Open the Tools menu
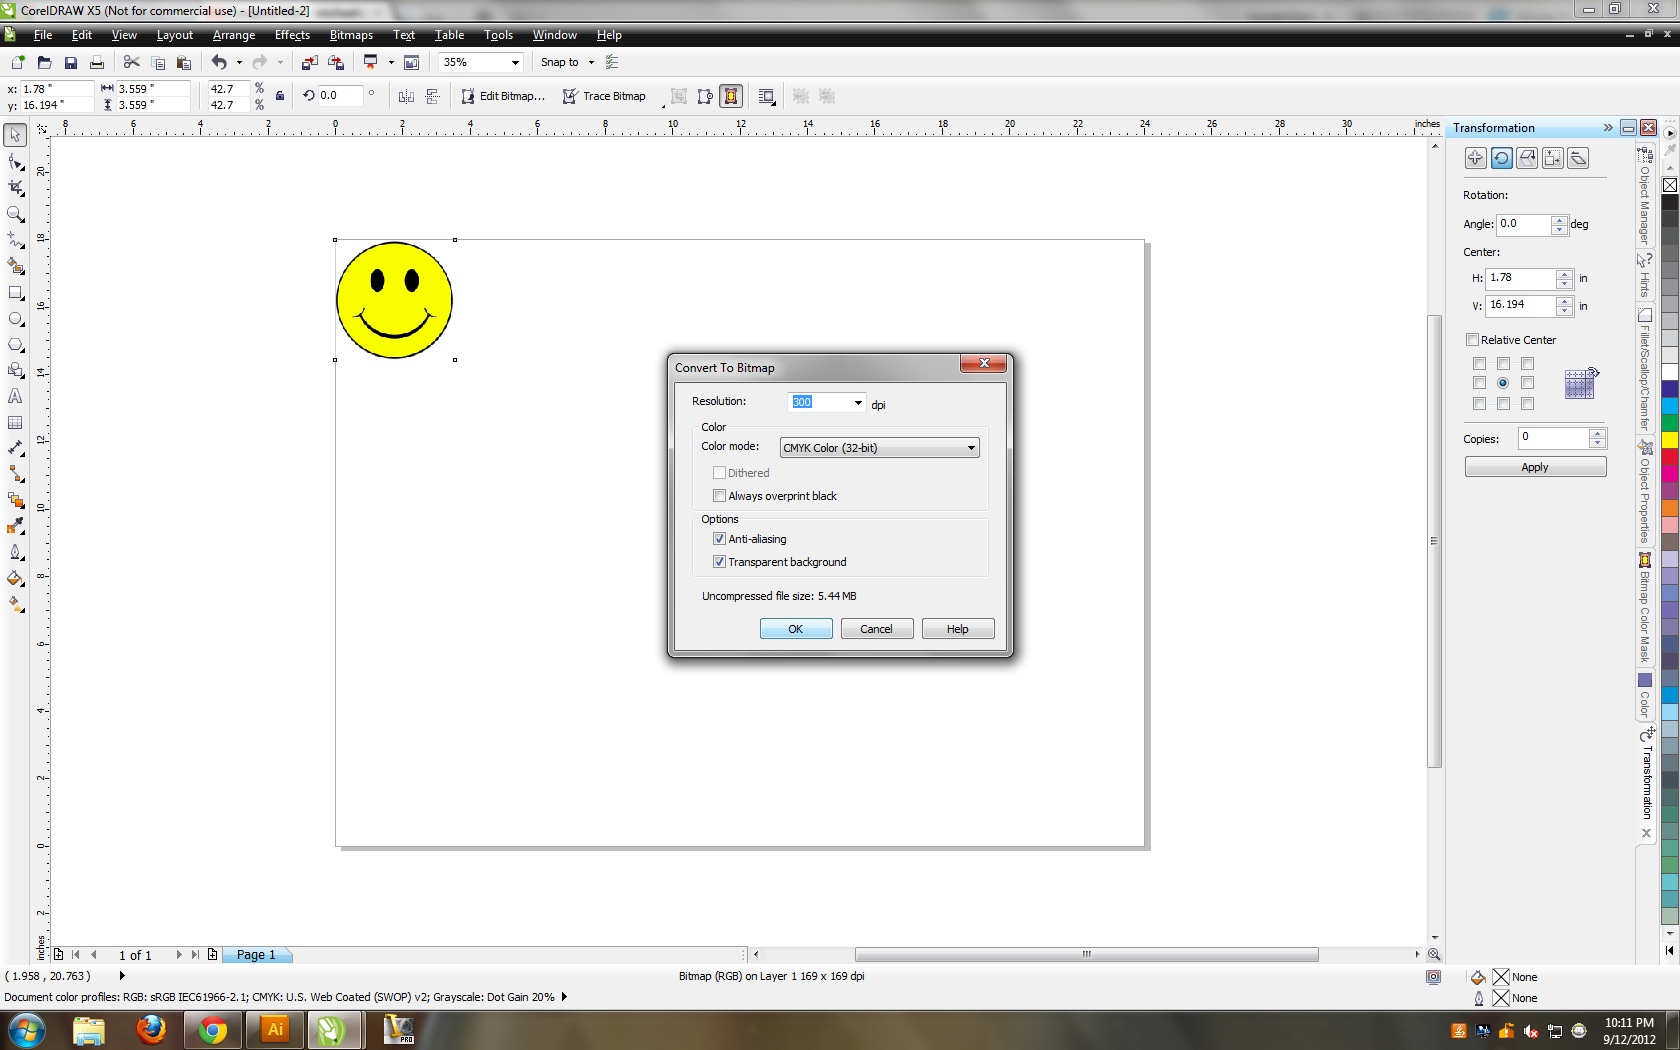Image resolution: width=1680 pixels, height=1050 pixels. (498, 35)
